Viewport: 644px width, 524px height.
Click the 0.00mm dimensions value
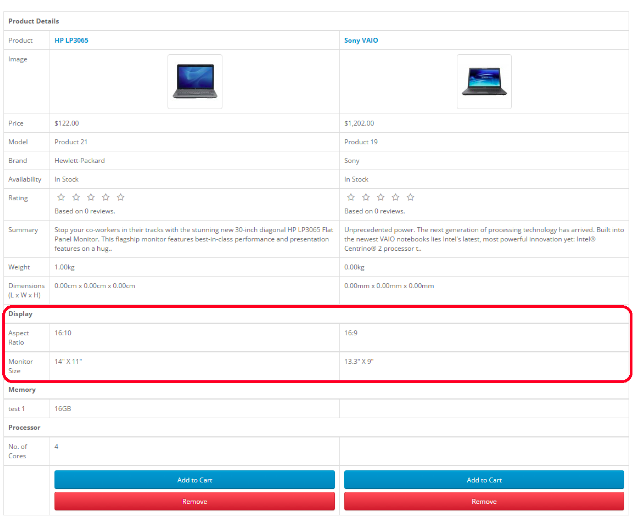click(389, 285)
